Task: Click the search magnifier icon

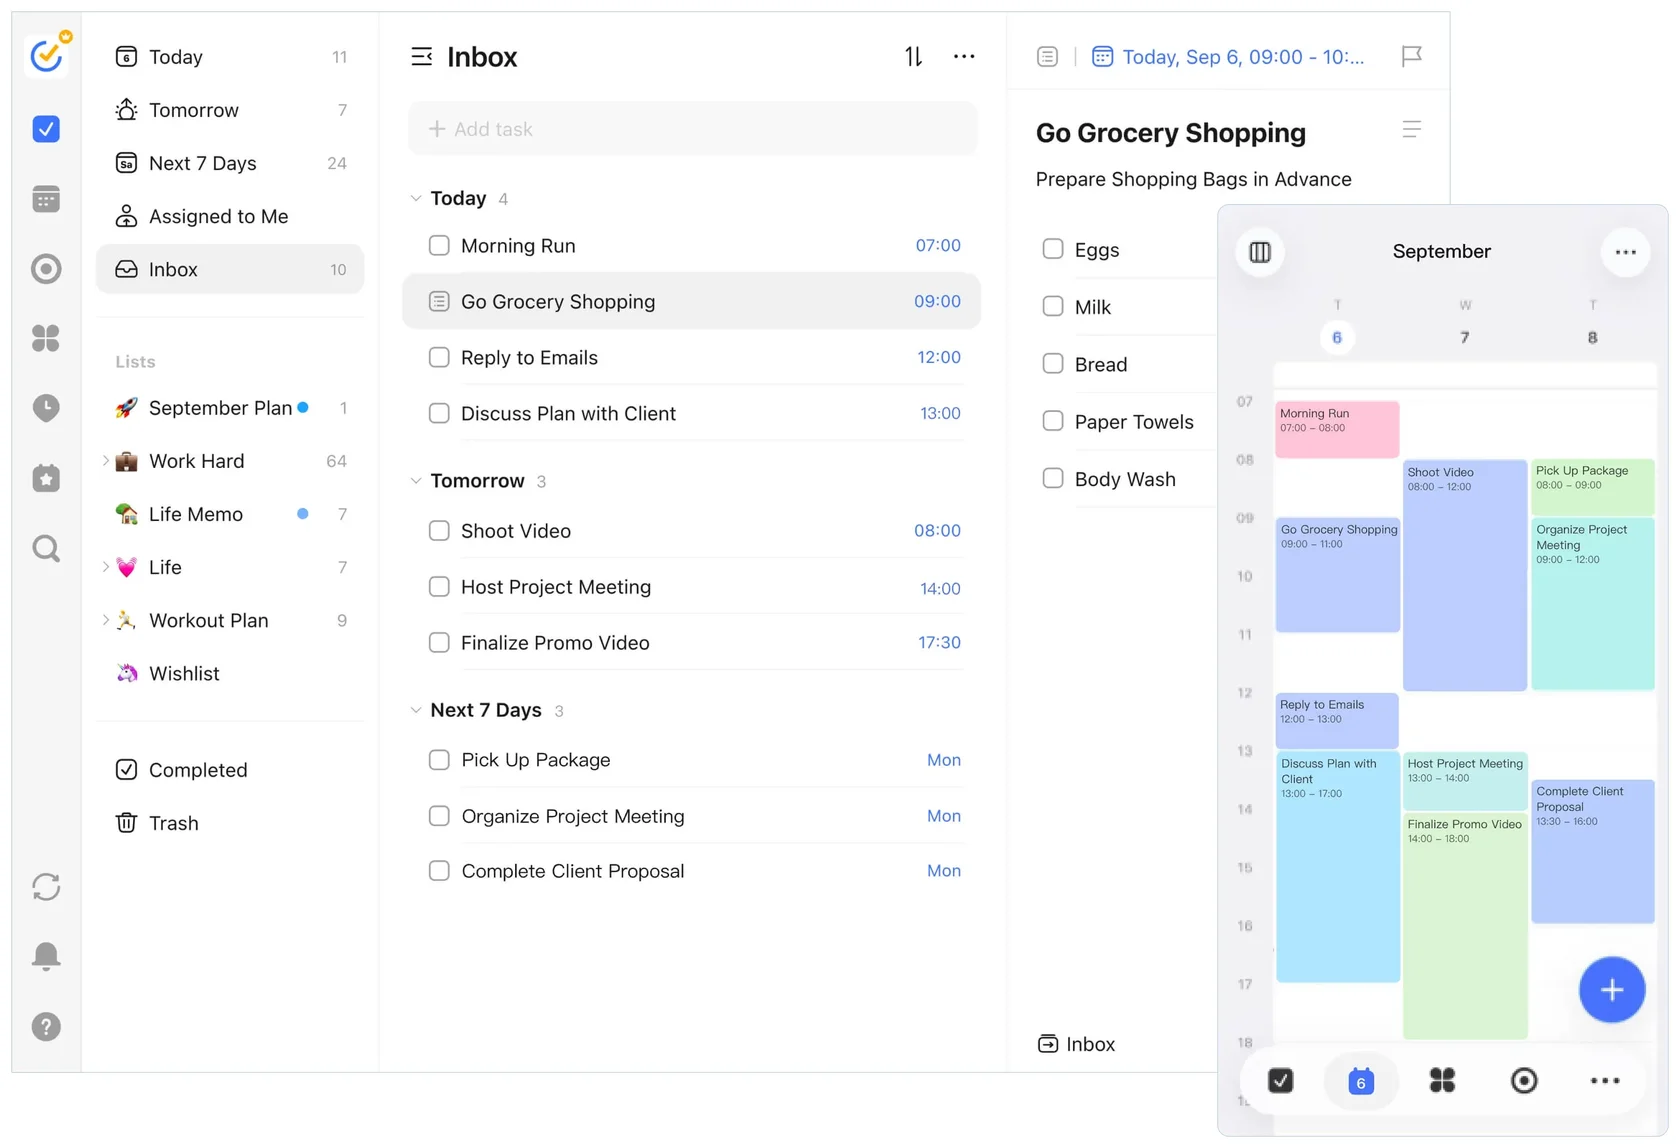Action: point(46,548)
